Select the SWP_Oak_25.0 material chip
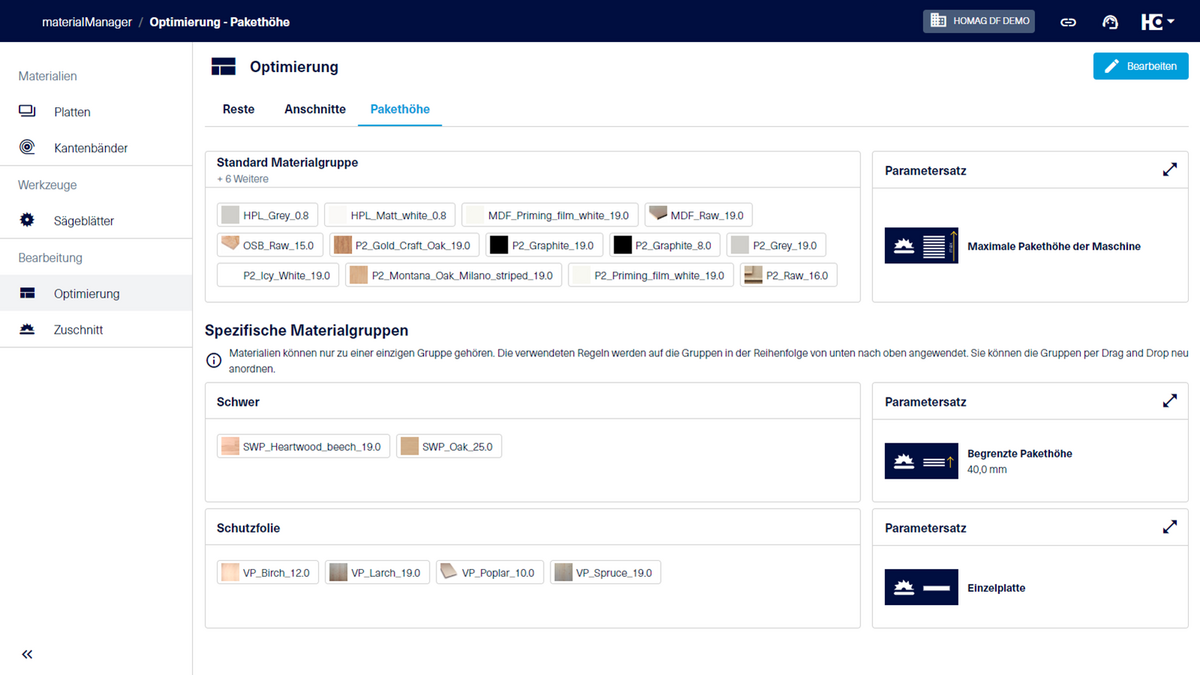Screen dimensions: 1200x675 449,446
